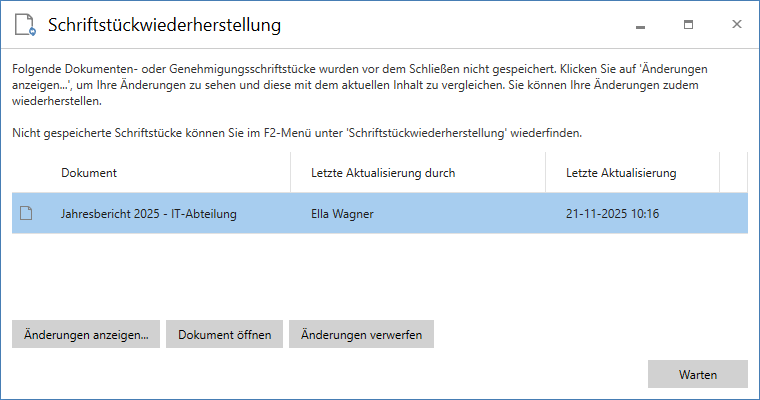Click the document recovery icon in title bar
Viewport: 760px width, 400px height.
(x=25, y=25)
